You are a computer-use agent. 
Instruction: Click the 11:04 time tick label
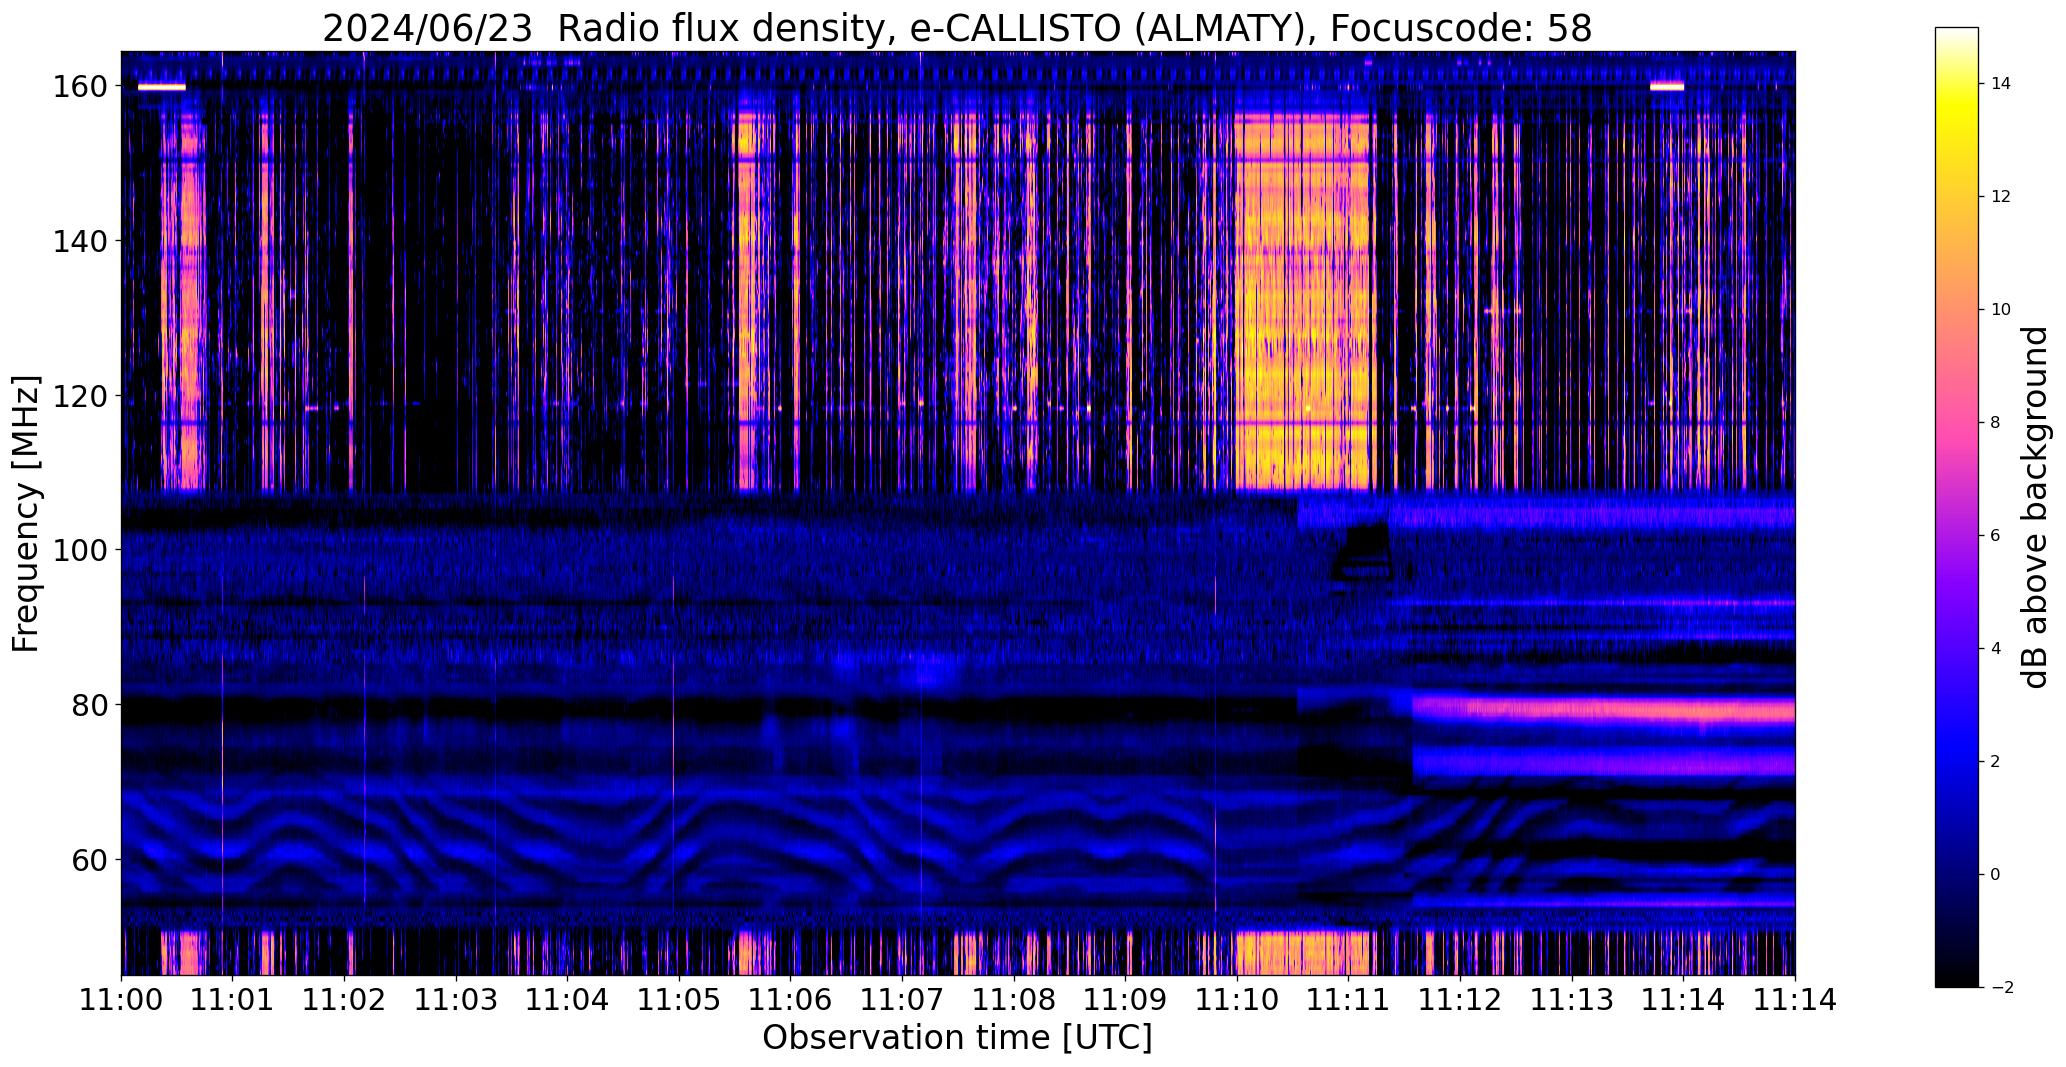(x=568, y=1000)
